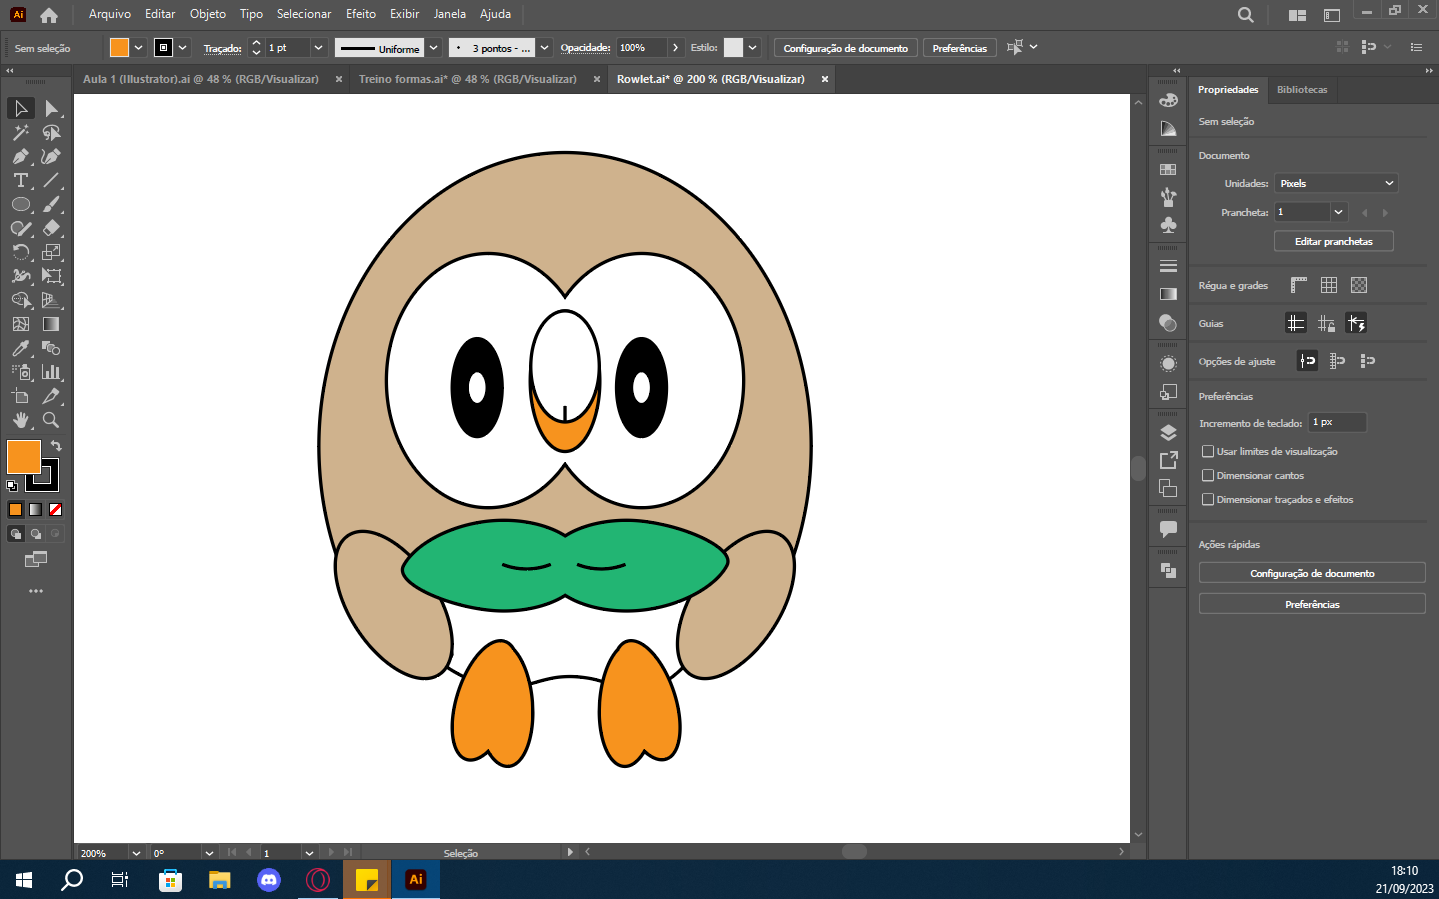This screenshot has height=899, width=1439.
Task: Click Preferências in the control bar
Action: [x=960, y=48]
